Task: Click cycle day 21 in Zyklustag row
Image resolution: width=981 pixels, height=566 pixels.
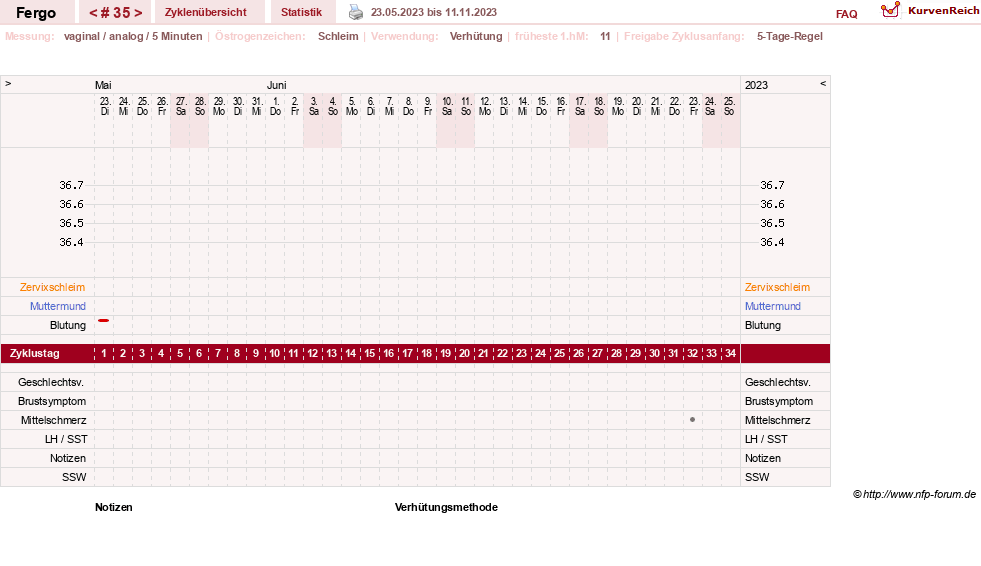Action: pyautogui.click(x=483, y=353)
